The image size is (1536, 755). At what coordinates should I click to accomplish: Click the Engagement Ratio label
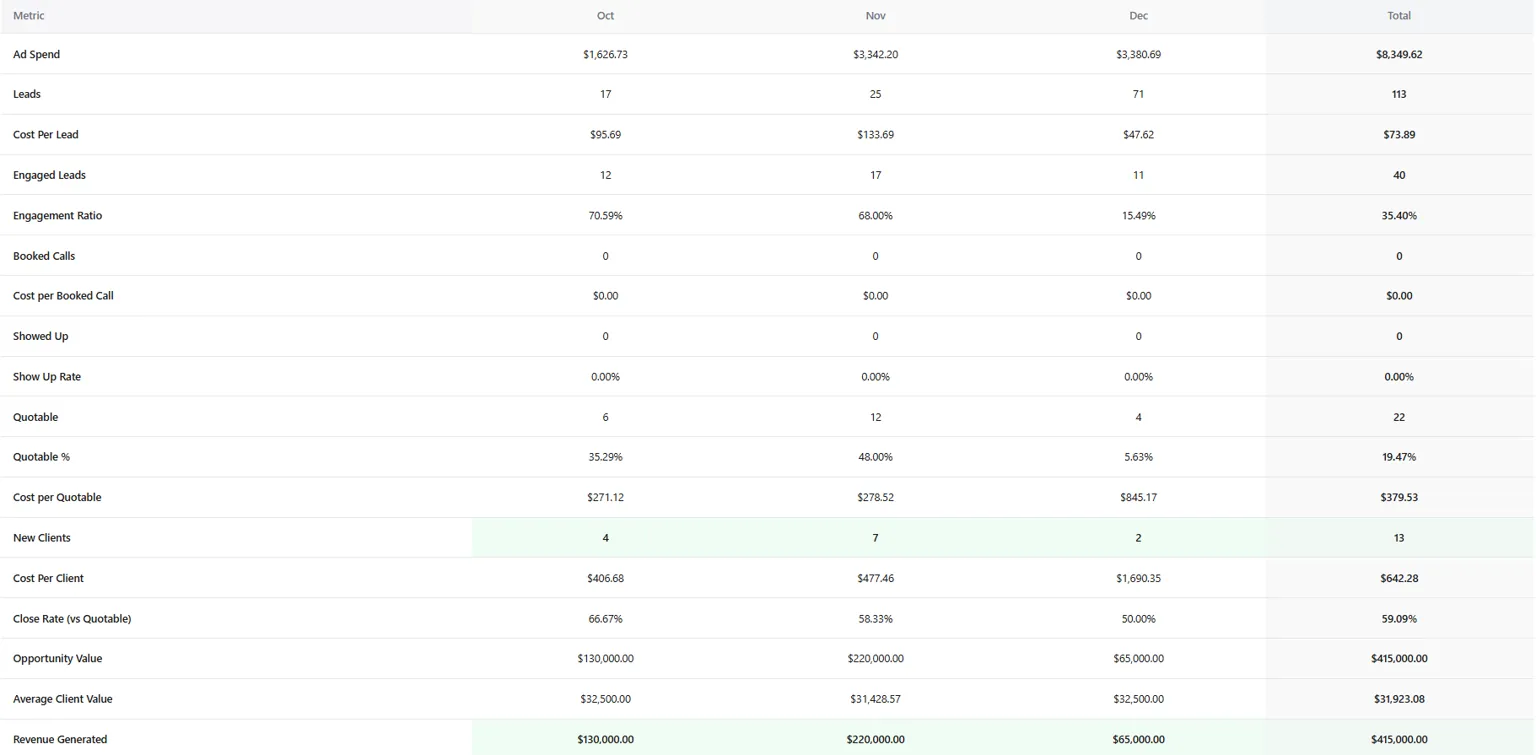pyautogui.click(x=57, y=216)
